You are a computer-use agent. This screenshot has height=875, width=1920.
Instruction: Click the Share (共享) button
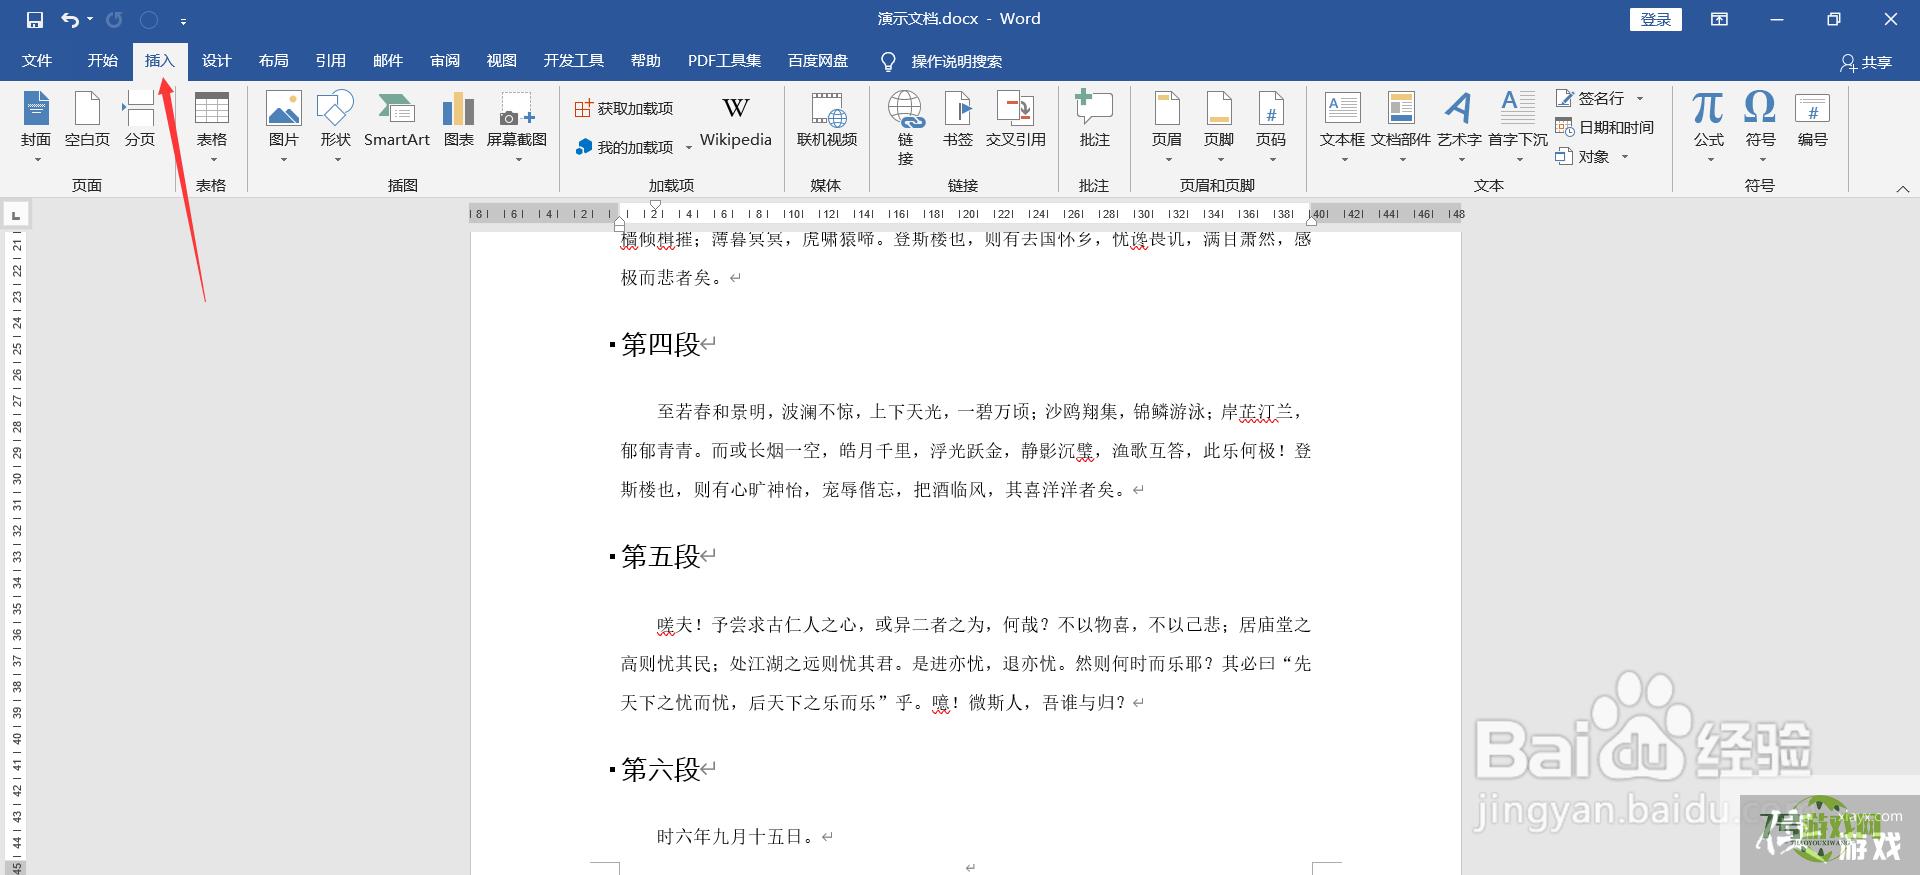(1866, 62)
